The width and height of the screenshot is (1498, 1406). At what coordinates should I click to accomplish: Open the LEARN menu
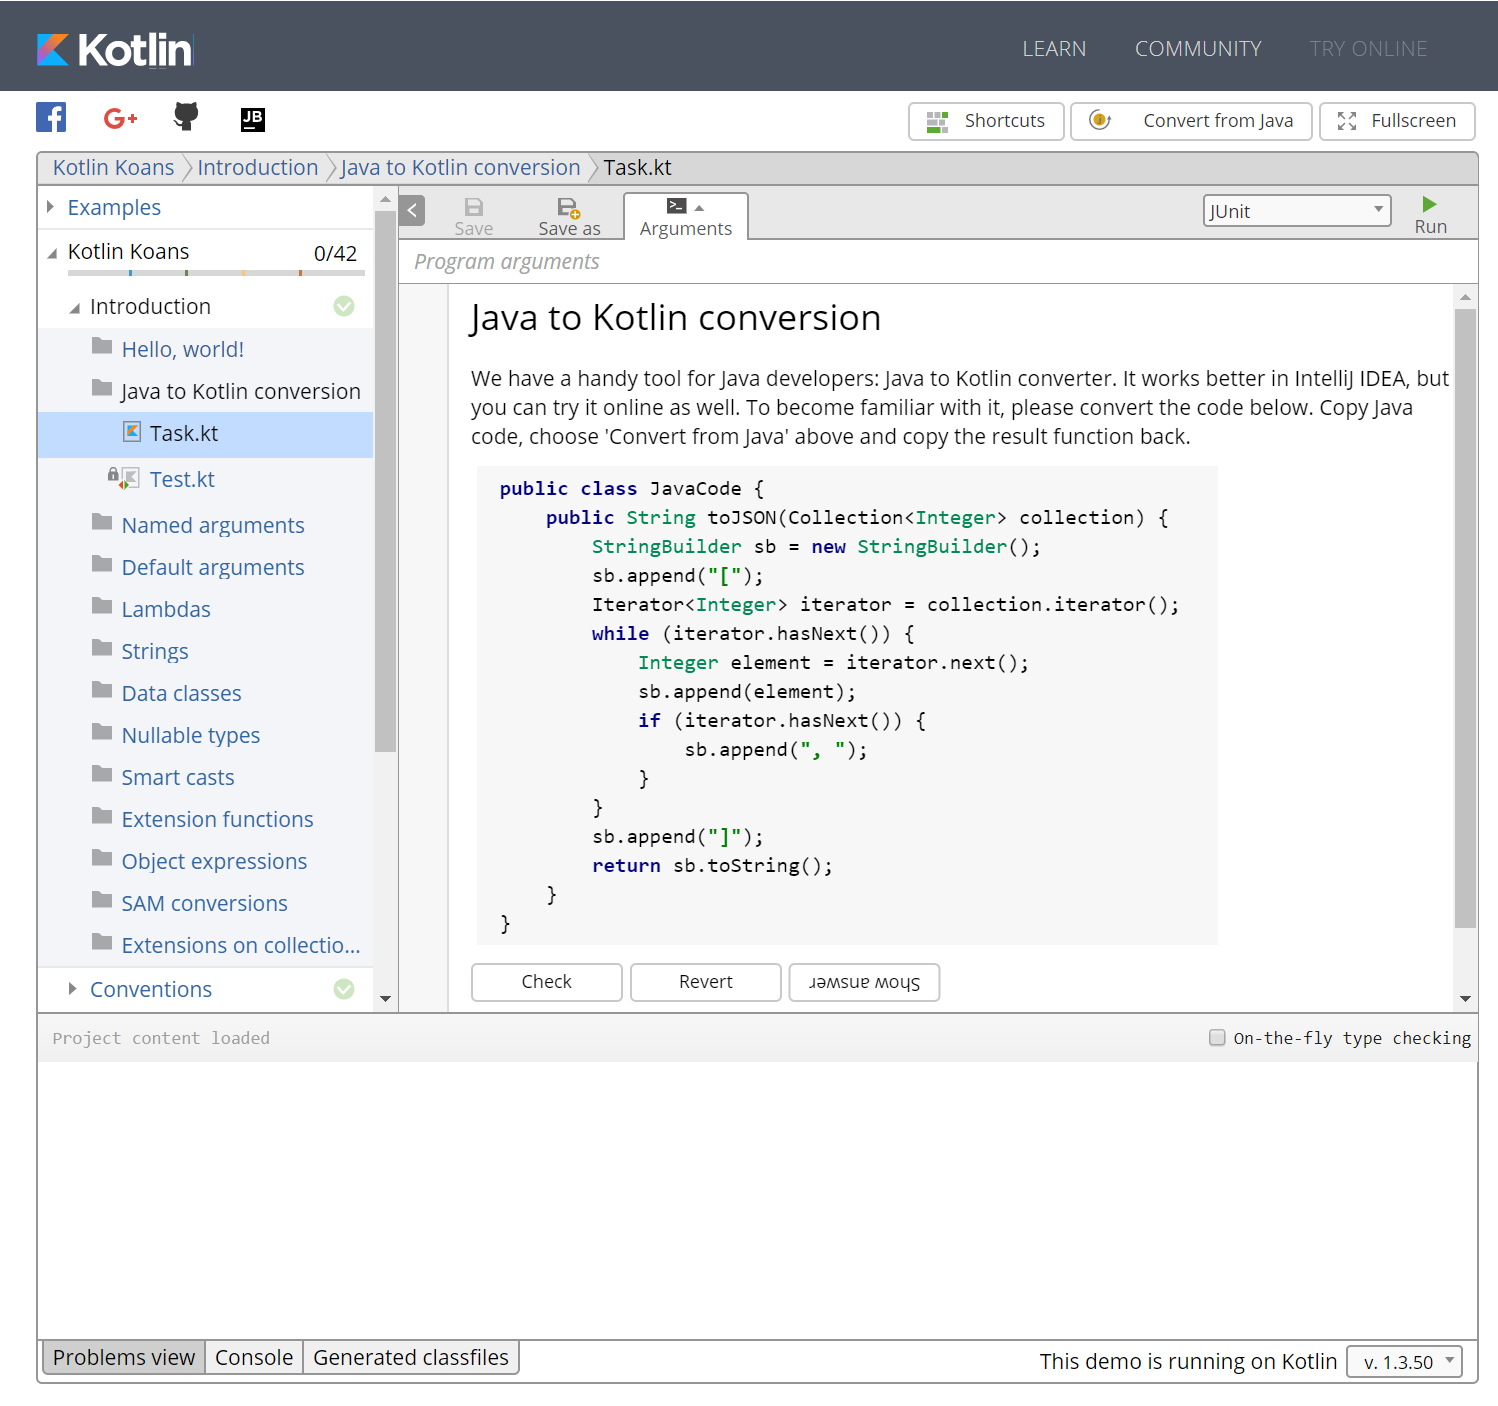(1054, 49)
